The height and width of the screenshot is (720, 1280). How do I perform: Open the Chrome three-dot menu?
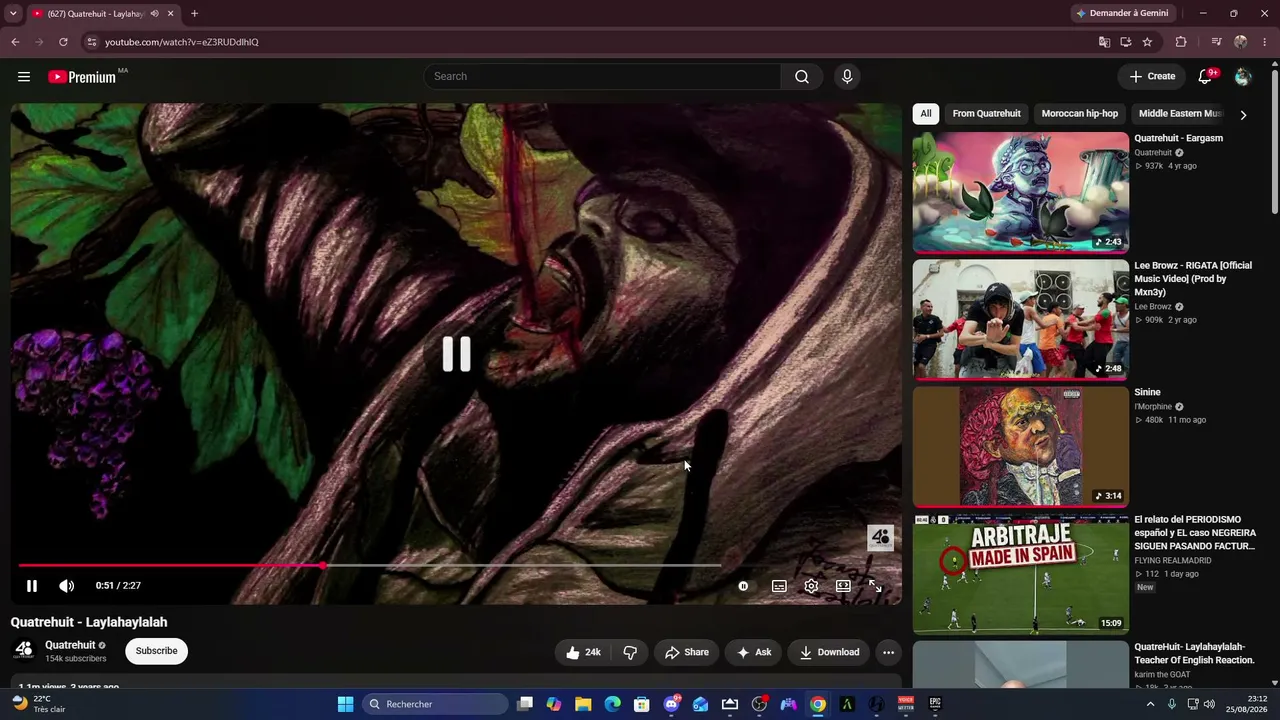point(1265,42)
